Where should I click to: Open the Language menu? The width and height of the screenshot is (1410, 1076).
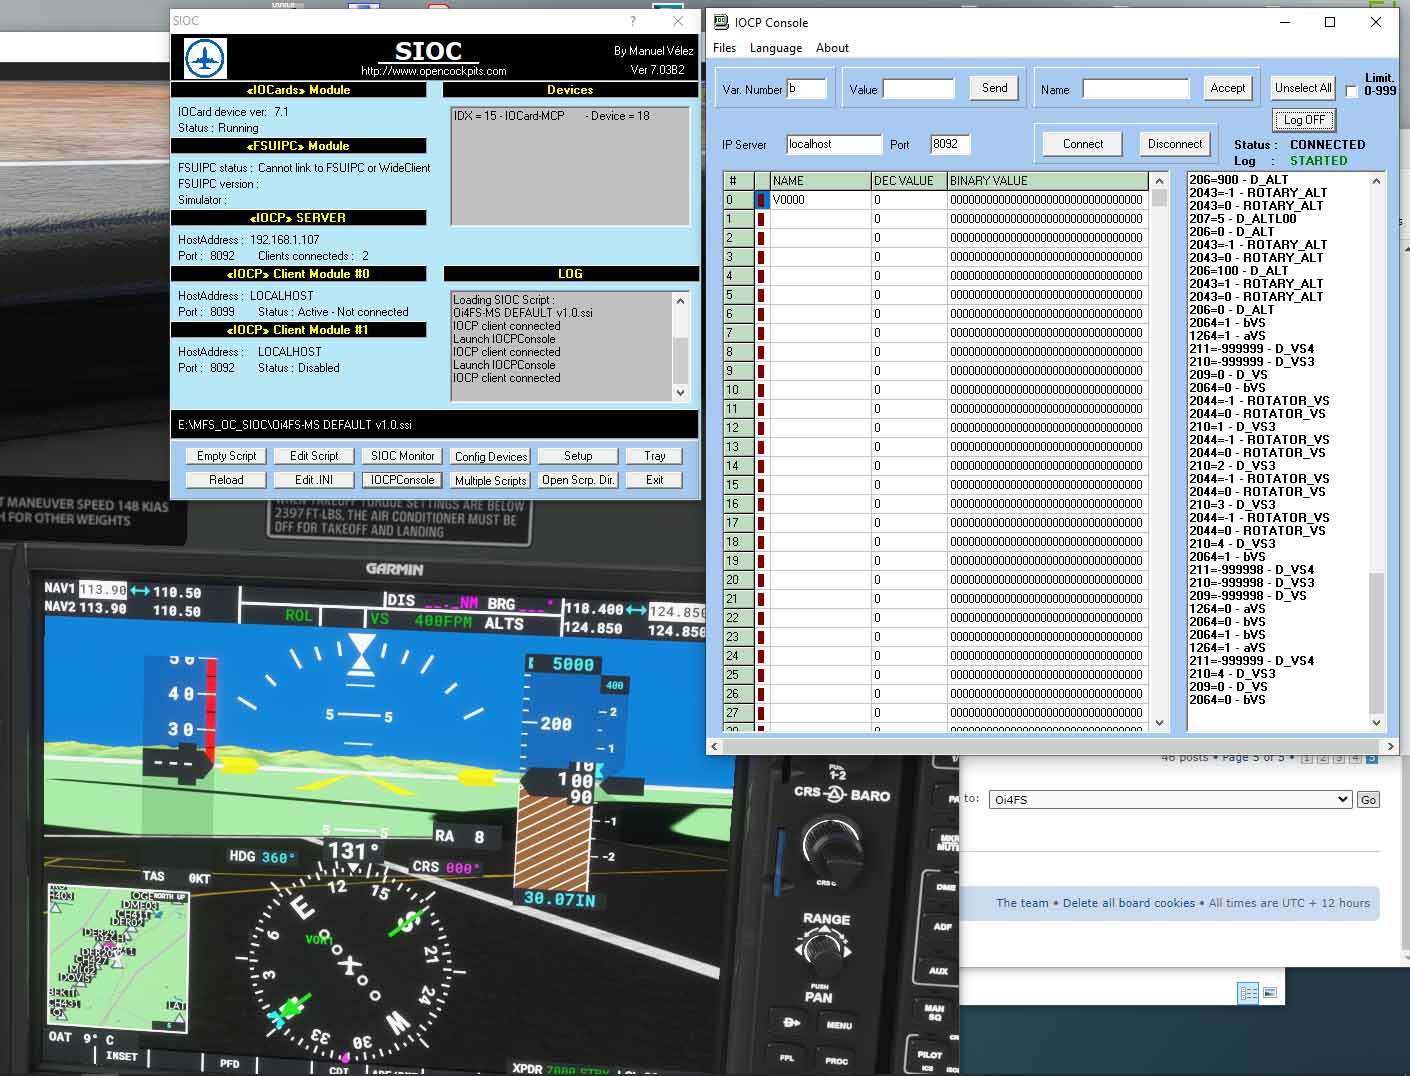coord(776,48)
